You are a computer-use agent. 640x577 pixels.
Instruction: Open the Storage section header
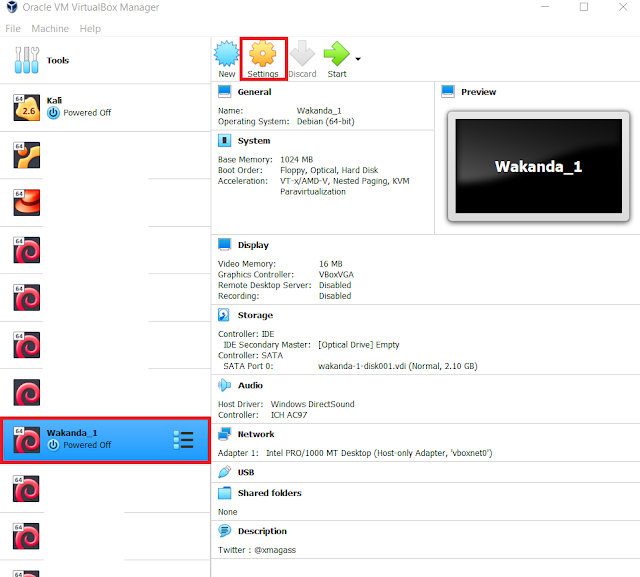pos(256,315)
